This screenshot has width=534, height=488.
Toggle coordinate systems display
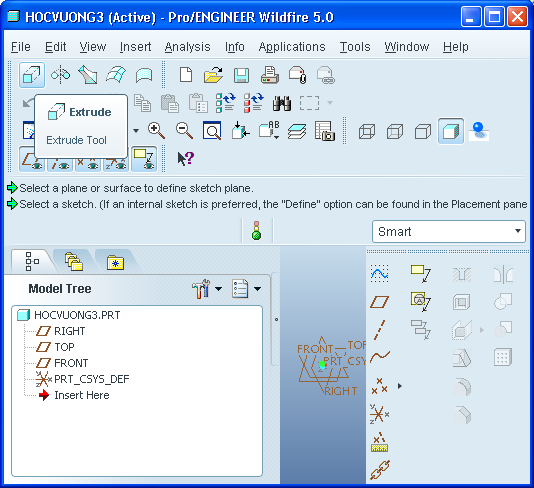[116, 163]
